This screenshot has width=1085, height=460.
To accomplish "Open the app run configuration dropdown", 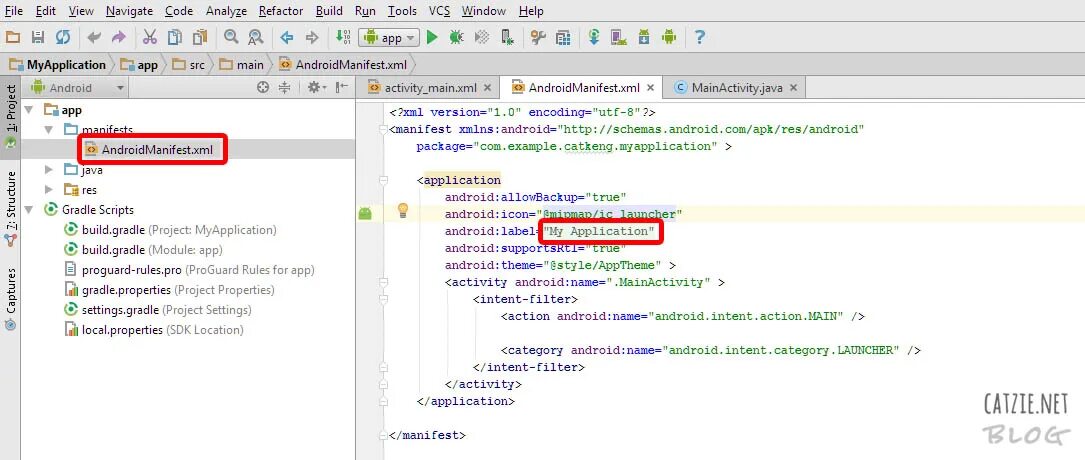I will coord(389,37).
